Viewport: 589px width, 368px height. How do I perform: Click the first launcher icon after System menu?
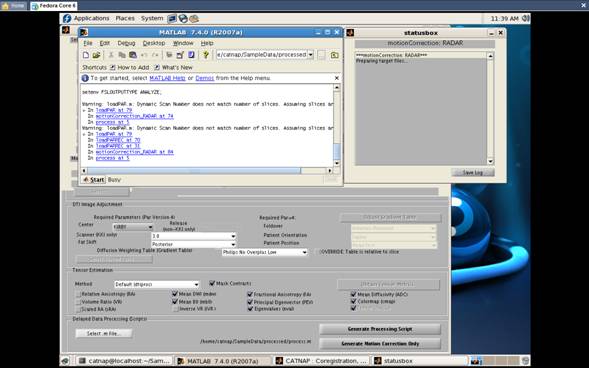(x=172, y=18)
